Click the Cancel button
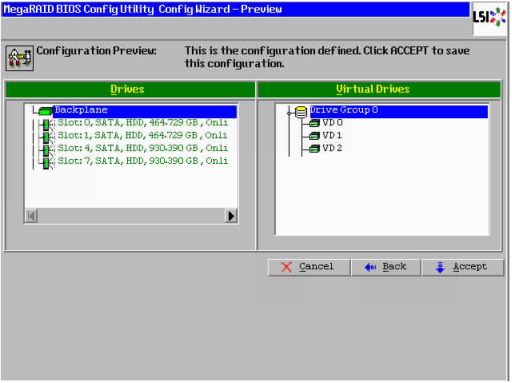This screenshot has width=512, height=383. pyautogui.click(x=309, y=267)
